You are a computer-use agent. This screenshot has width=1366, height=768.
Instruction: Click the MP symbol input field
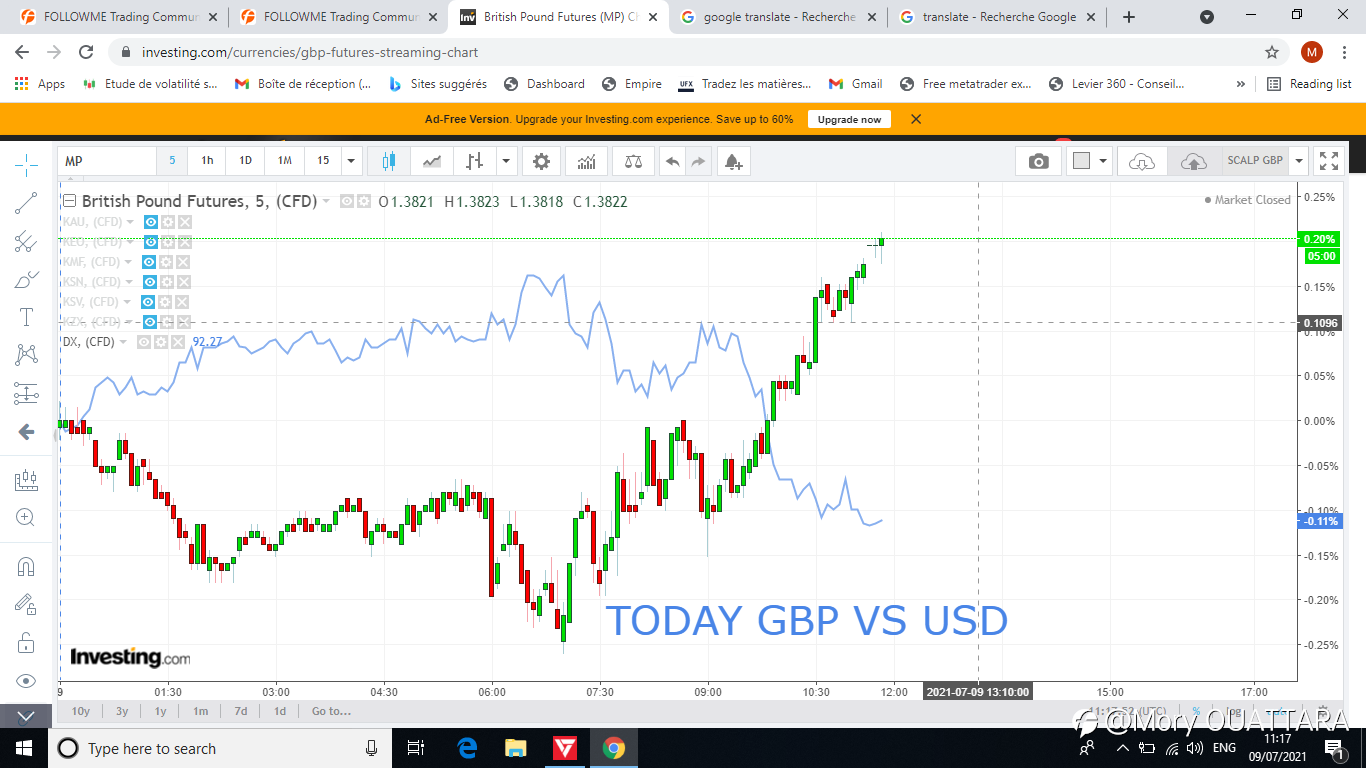click(106, 161)
